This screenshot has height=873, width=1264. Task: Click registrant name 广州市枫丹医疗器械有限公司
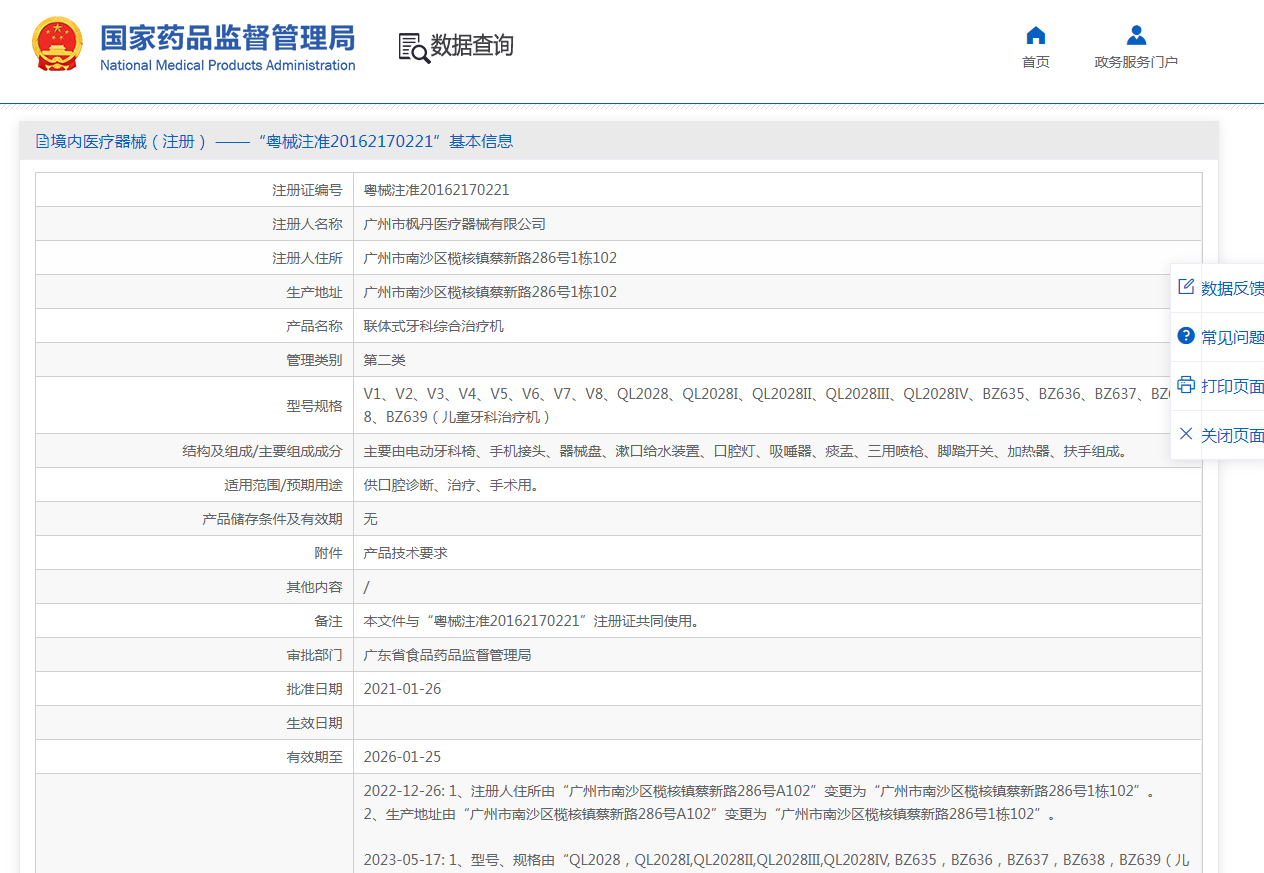coord(454,224)
